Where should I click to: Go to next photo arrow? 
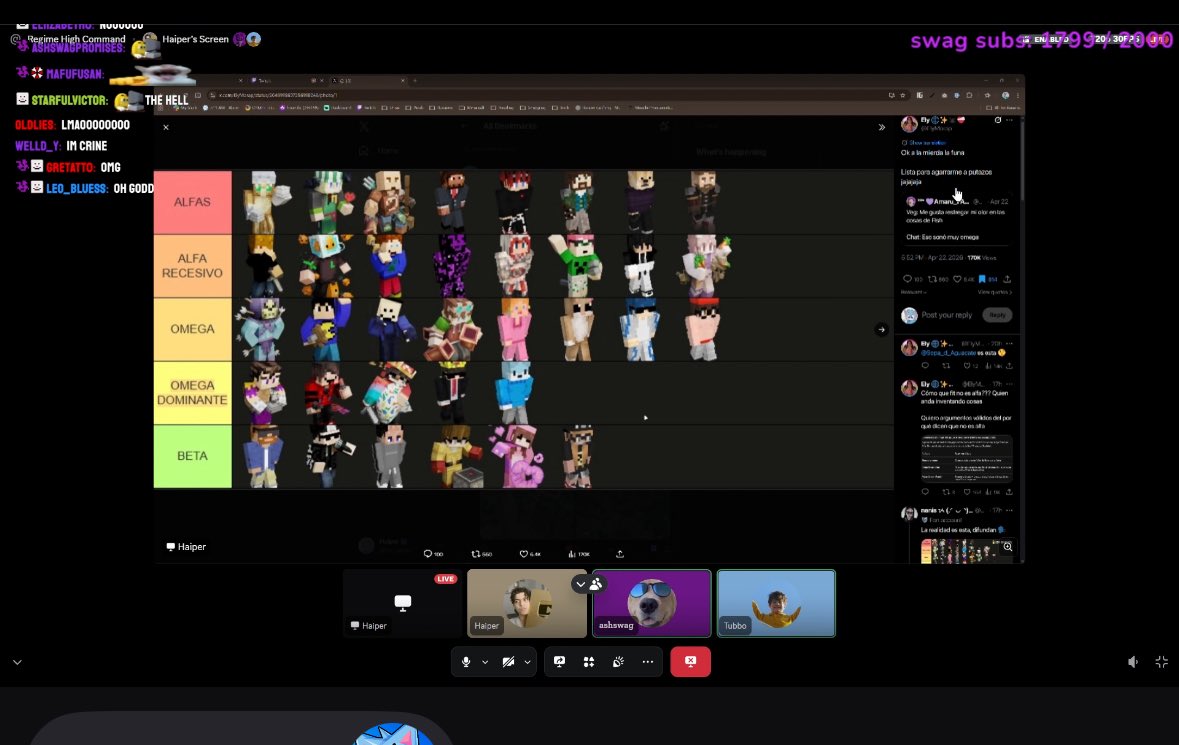[x=881, y=329]
